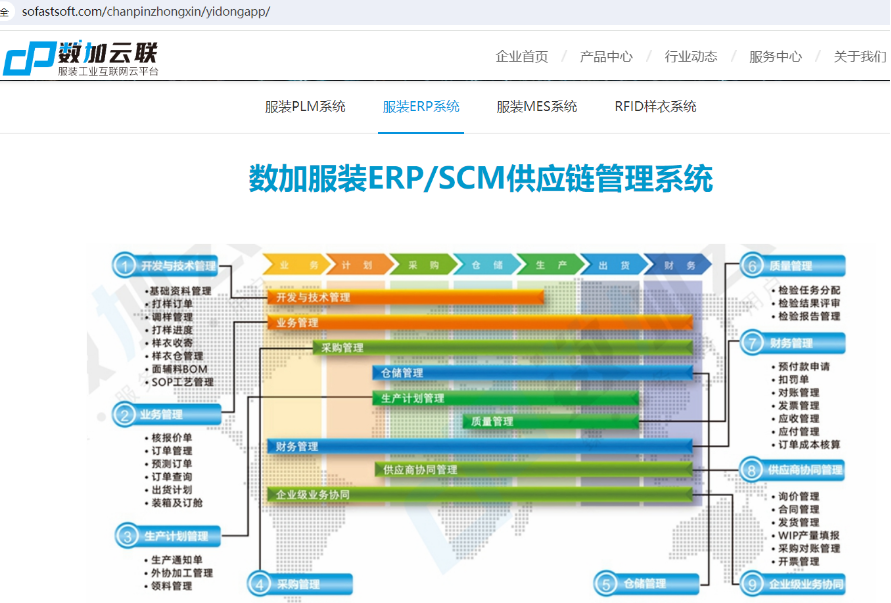
Task: Click 打样订单 list item
Action: click(x=170, y=303)
